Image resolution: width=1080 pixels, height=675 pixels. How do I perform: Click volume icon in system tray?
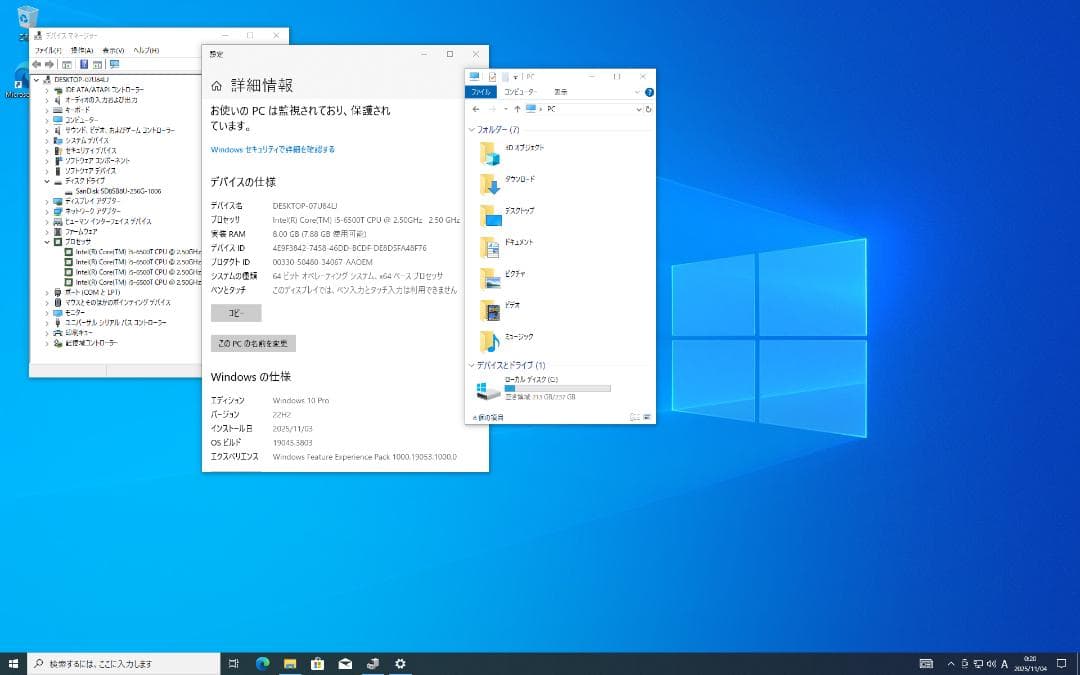point(991,664)
